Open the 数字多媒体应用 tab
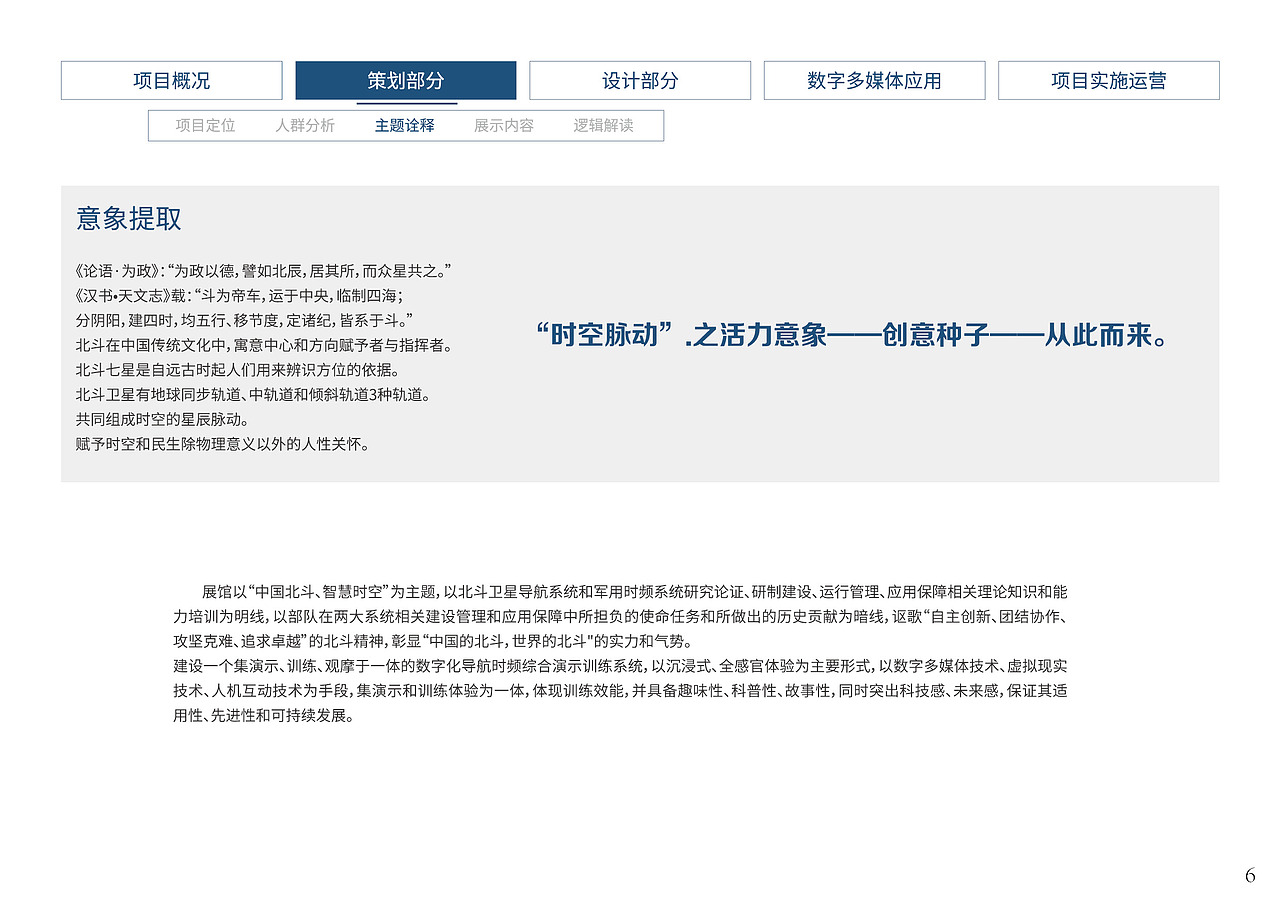The image size is (1280, 905). [874, 81]
